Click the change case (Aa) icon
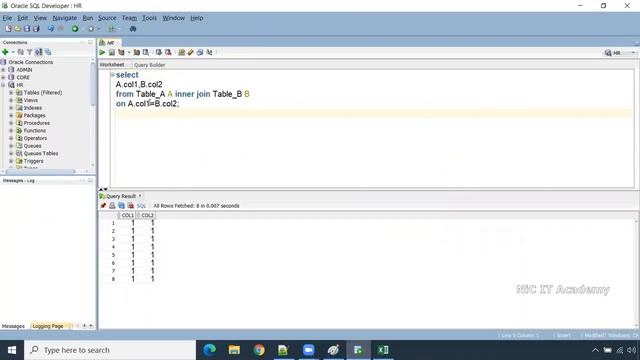640x360 pixels. pos(209,52)
